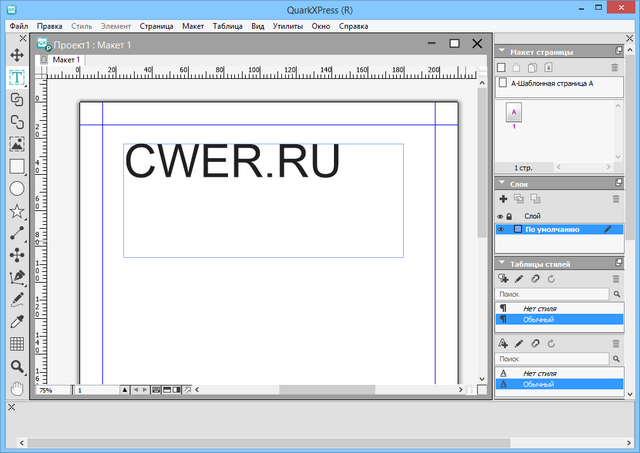The image size is (640, 453).
Task: Click the zoom percentage field showing 75%
Action: pyautogui.click(x=48, y=389)
